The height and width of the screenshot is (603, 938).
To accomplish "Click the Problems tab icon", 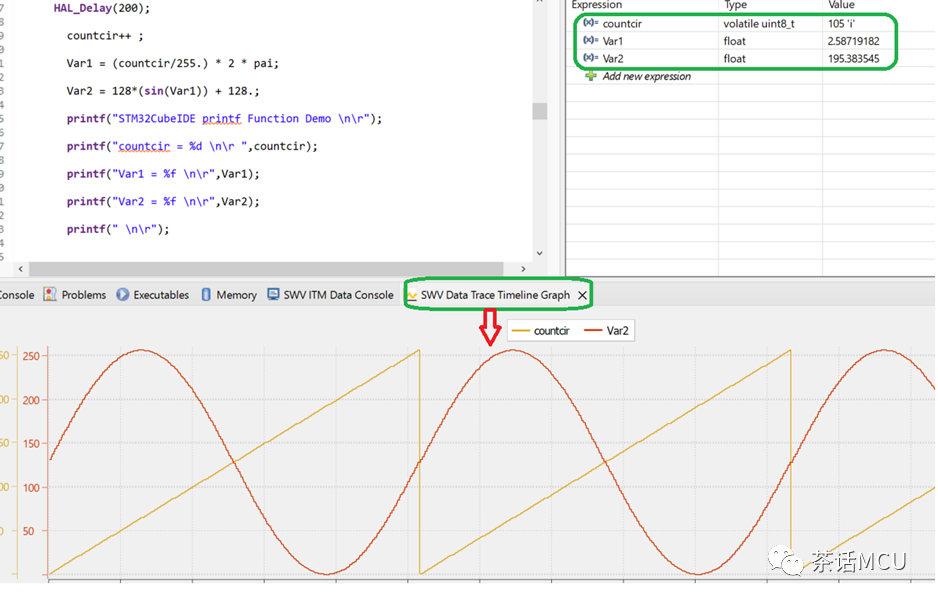I will (x=50, y=294).
